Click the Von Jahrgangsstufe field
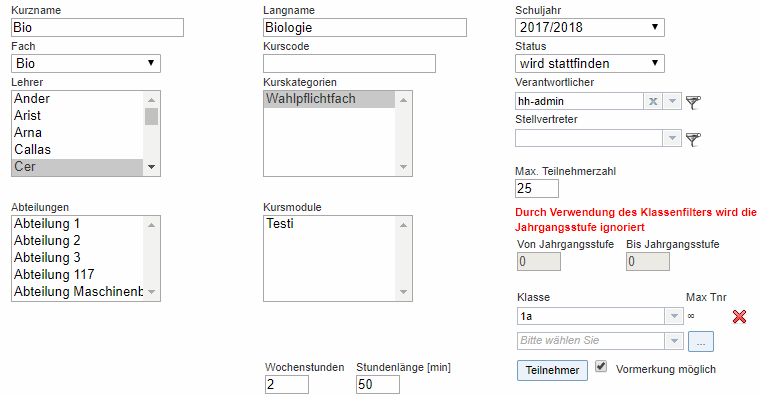The height and width of the screenshot is (397, 759). tap(539, 261)
